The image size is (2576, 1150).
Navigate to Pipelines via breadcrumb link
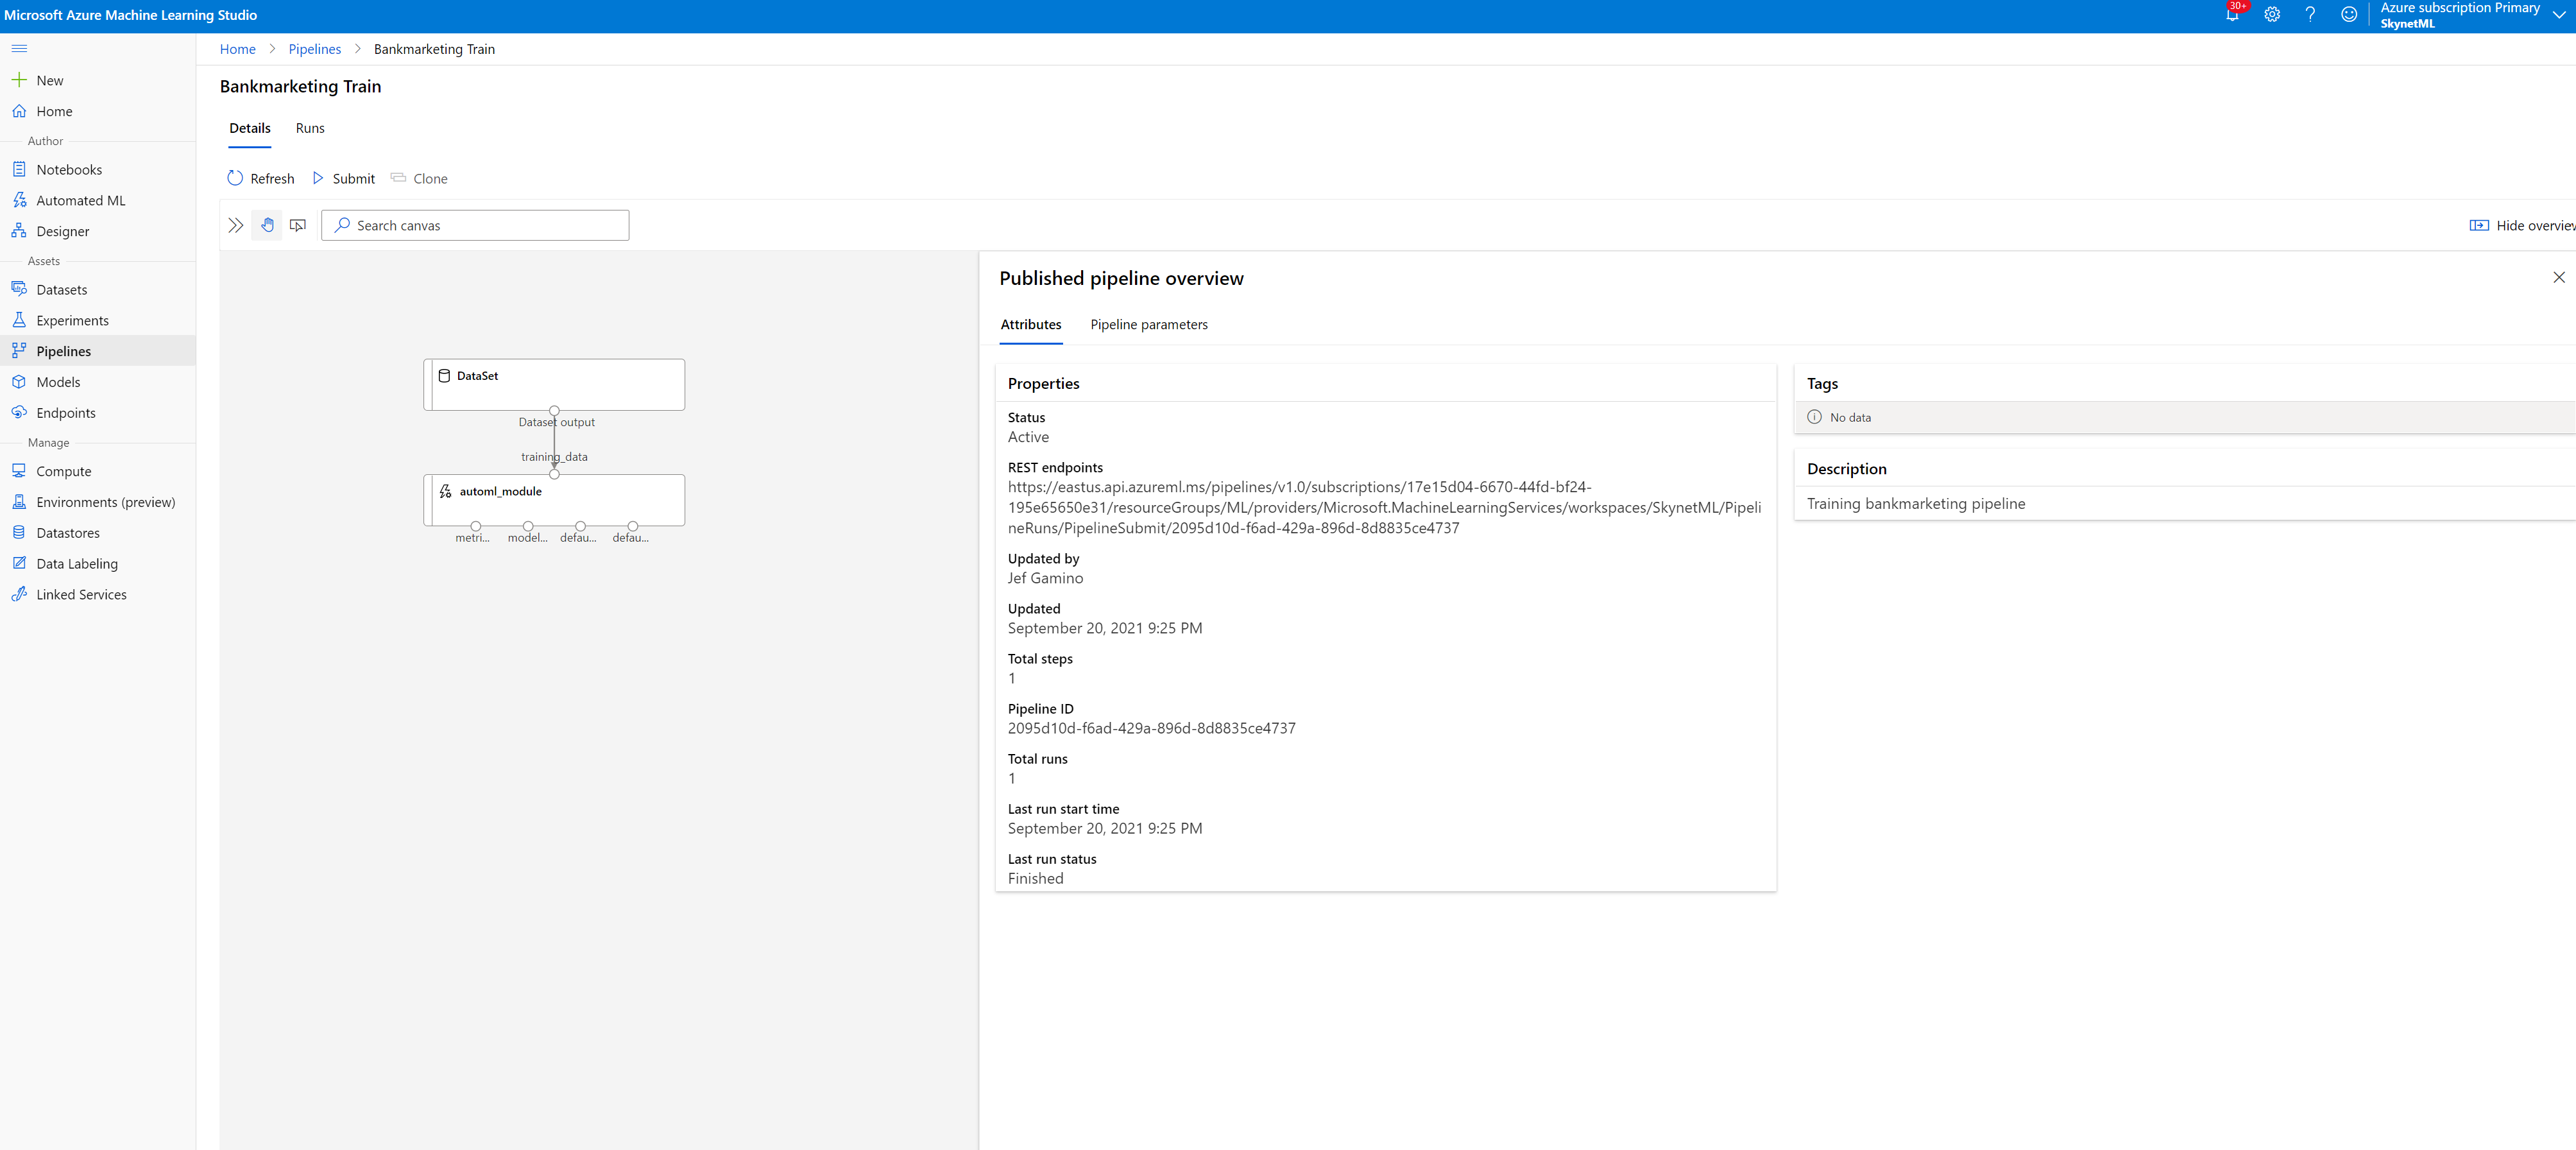314,48
